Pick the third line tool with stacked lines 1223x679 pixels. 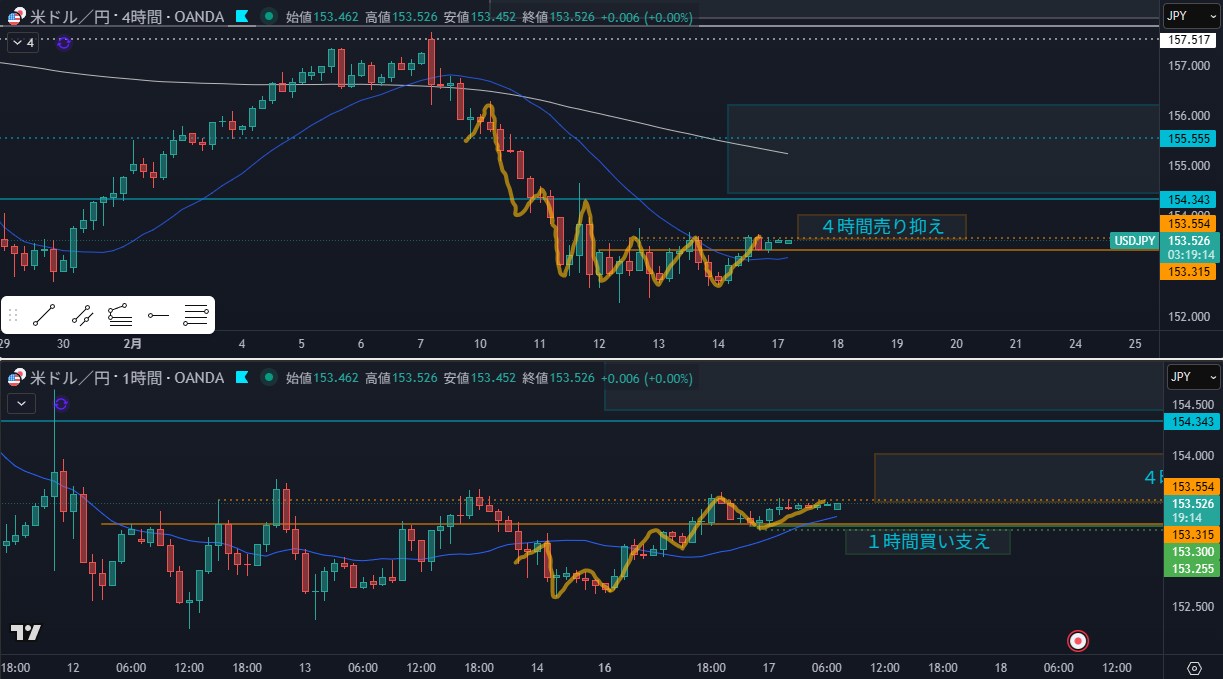tap(120, 317)
